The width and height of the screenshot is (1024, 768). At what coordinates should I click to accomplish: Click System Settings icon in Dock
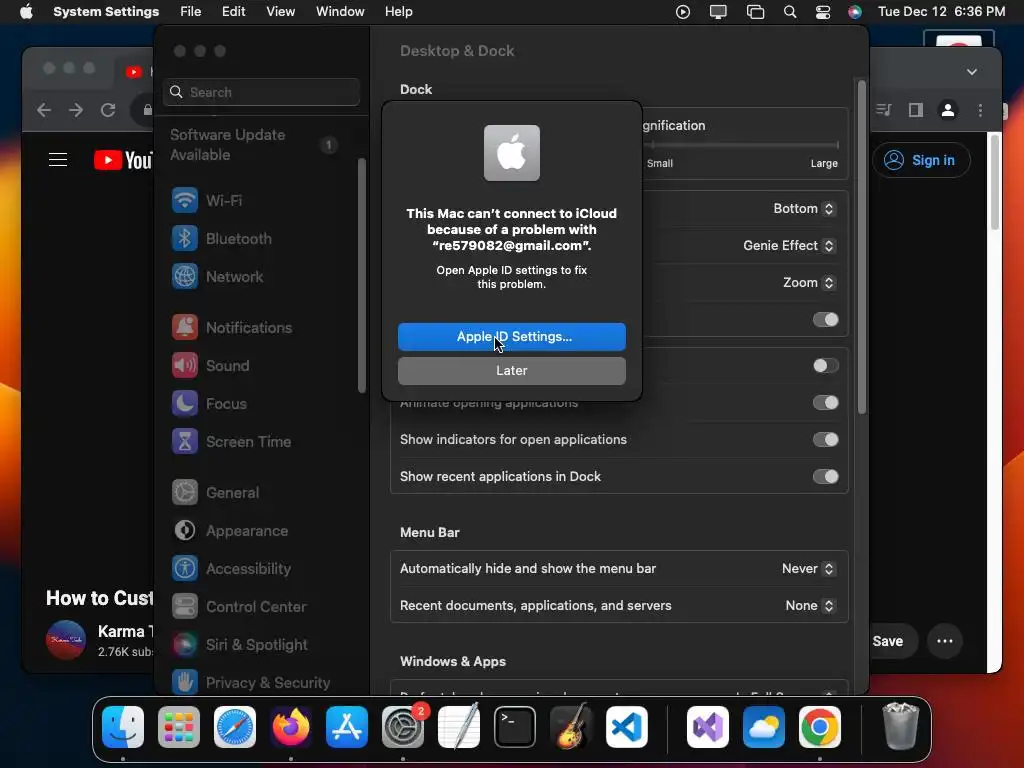pos(403,726)
